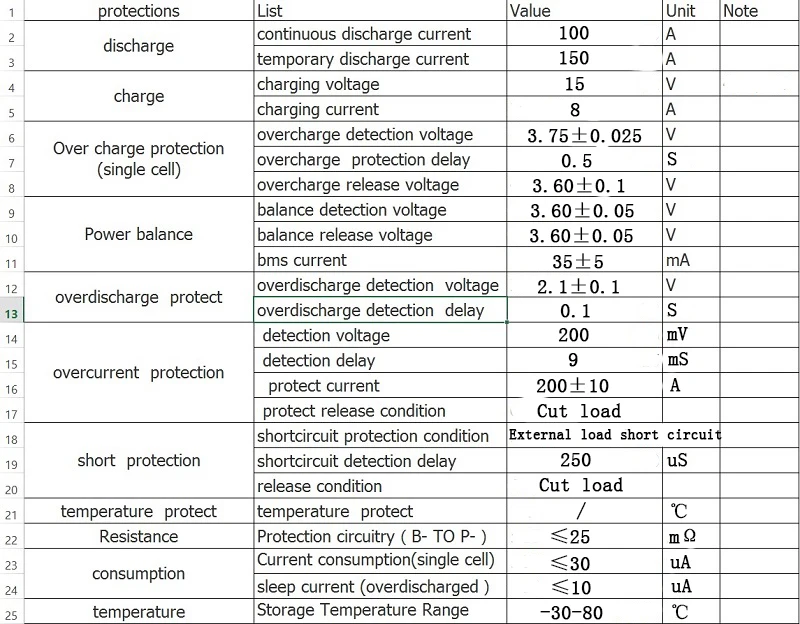Screen dimensions: 800x624
Task: Click the sleep current (overdischarged) cell
Action: coord(380,586)
